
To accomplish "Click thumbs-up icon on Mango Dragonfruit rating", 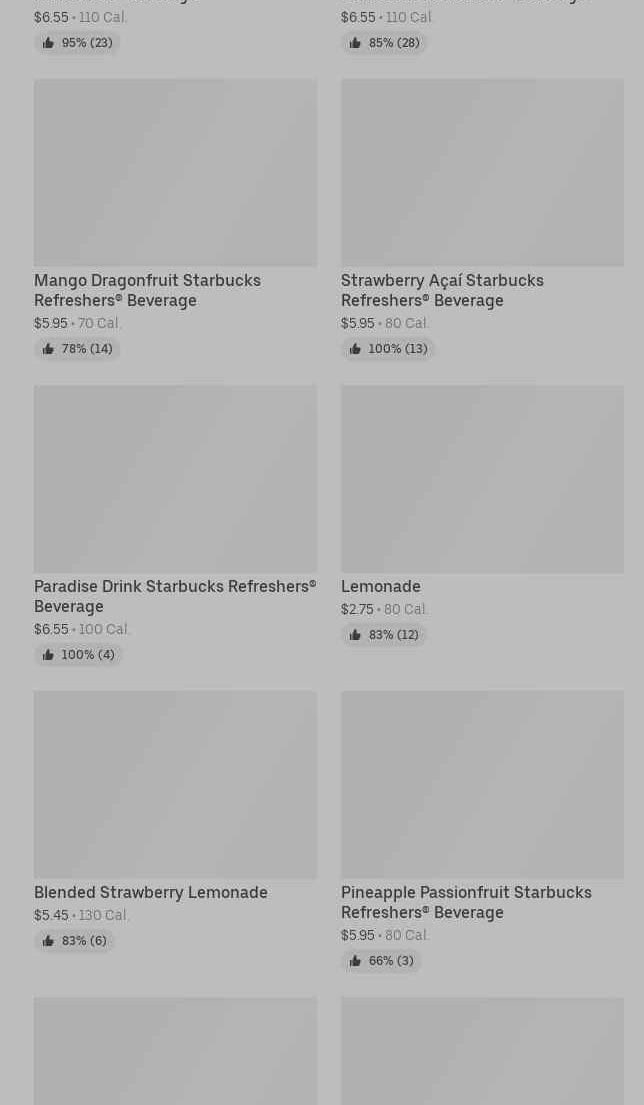I will click(48, 349).
